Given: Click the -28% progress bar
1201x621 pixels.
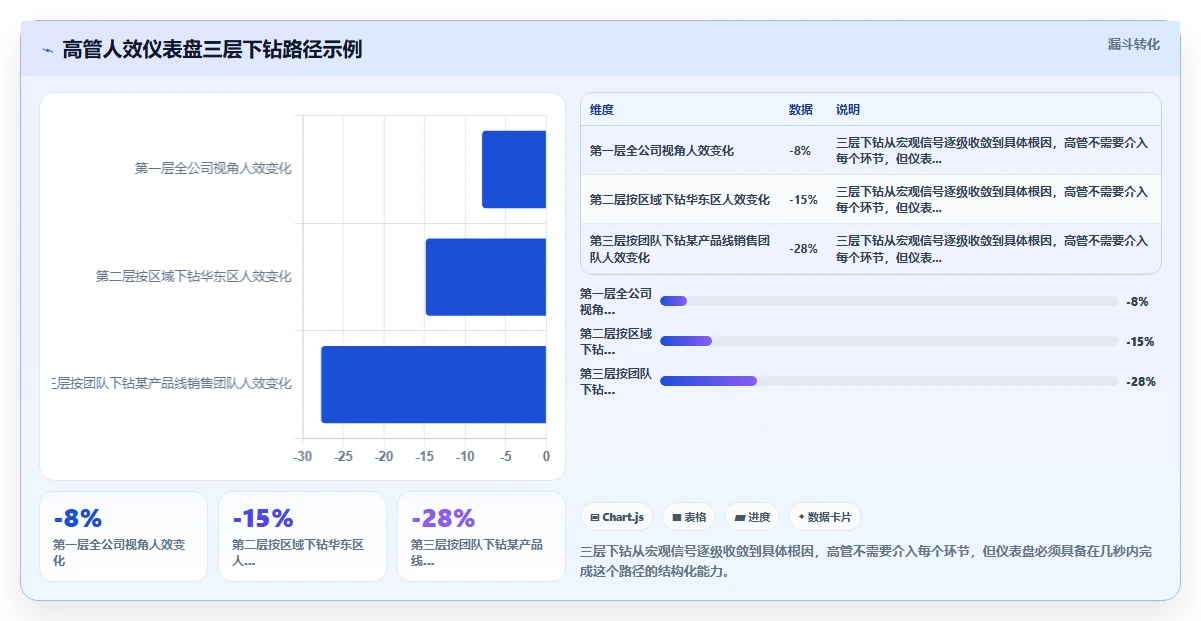Looking at the screenshot, I should point(889,381).
